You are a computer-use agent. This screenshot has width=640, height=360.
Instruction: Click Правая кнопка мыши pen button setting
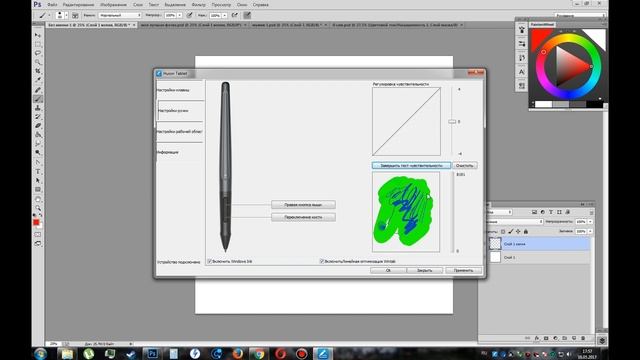point(303,204)
